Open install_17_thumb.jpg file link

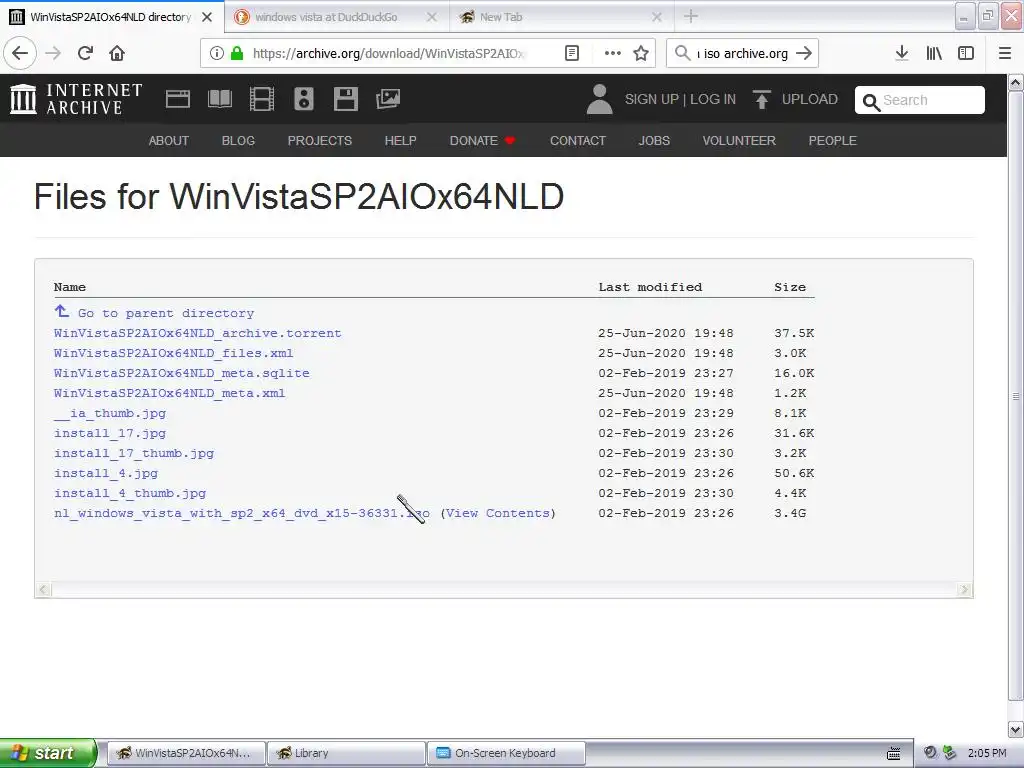[x=134, y=453]
